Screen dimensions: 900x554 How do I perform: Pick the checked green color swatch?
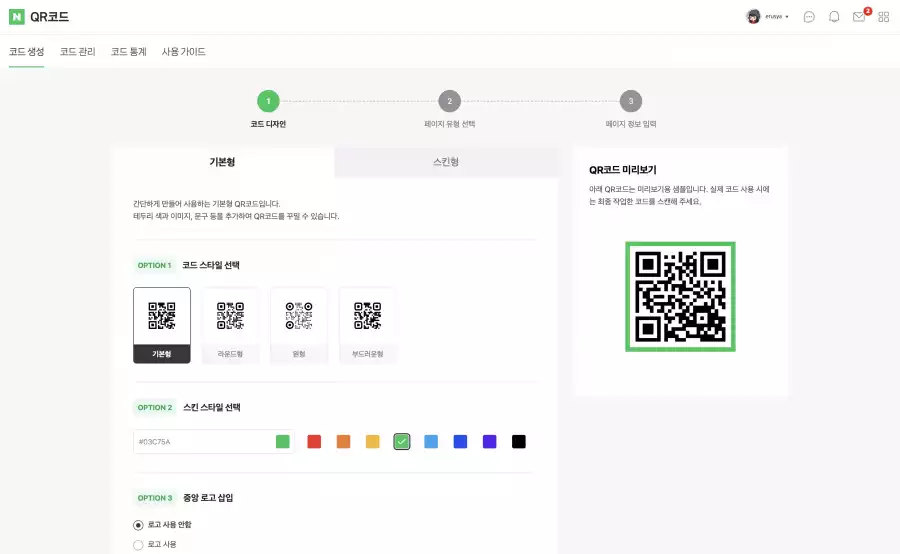point(402,441)
